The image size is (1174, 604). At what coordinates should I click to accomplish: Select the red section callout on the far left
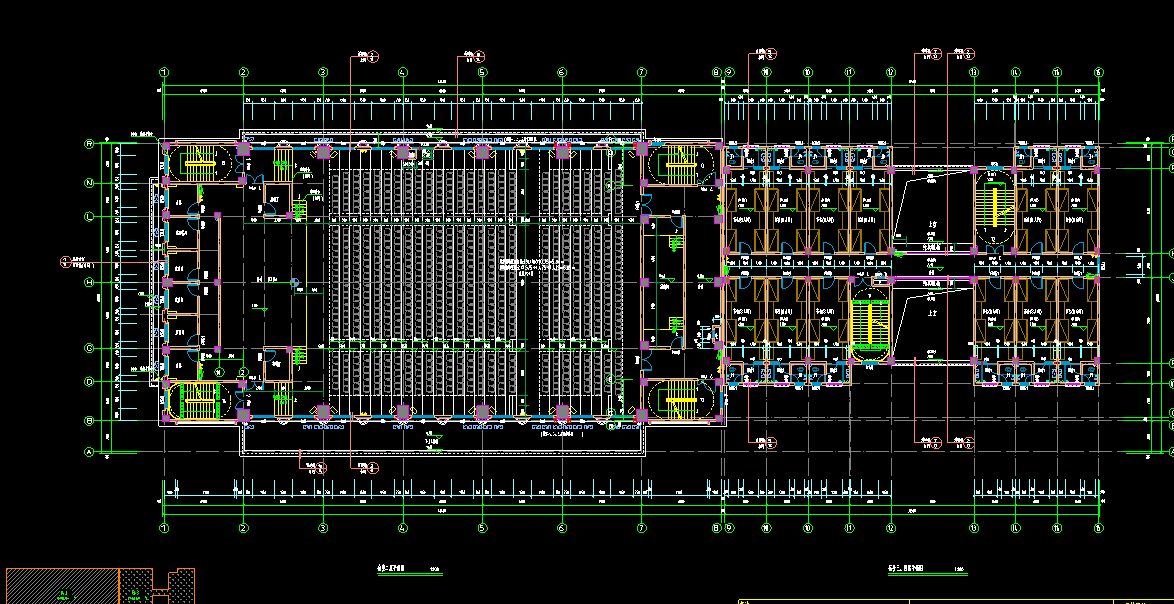tap(67, 262)
